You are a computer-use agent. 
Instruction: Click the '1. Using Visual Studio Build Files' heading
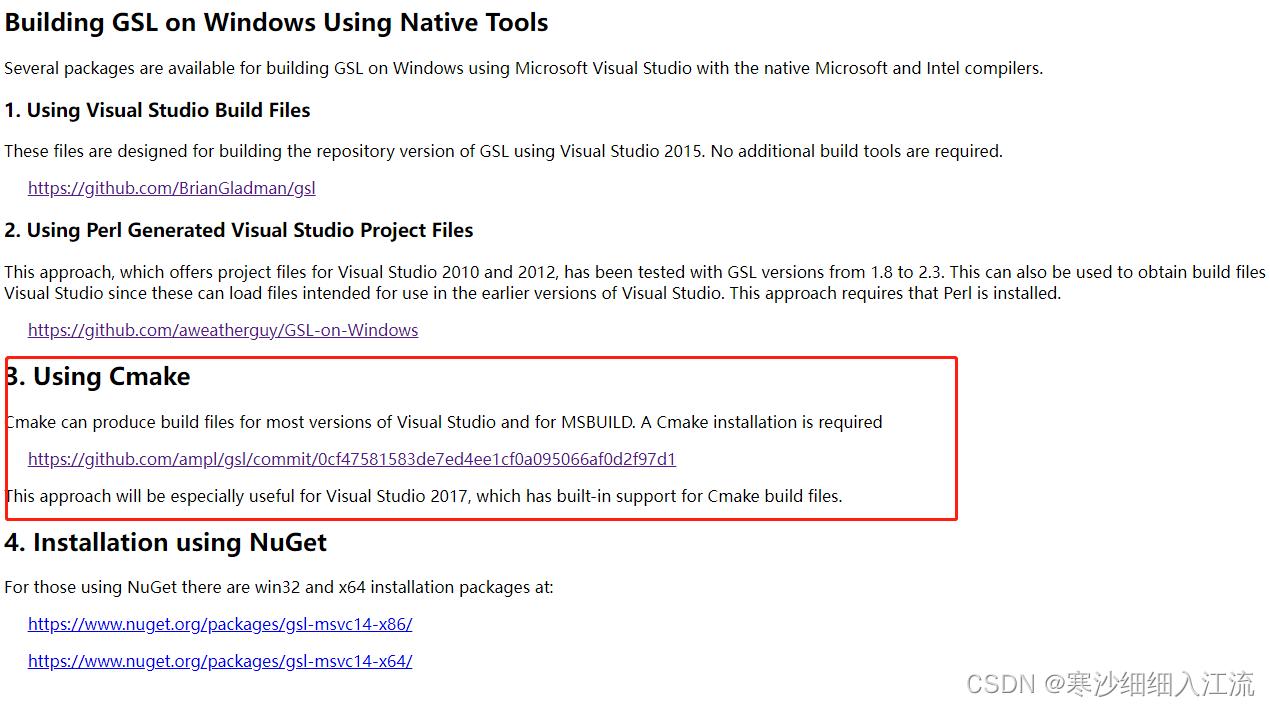[157, 110]
